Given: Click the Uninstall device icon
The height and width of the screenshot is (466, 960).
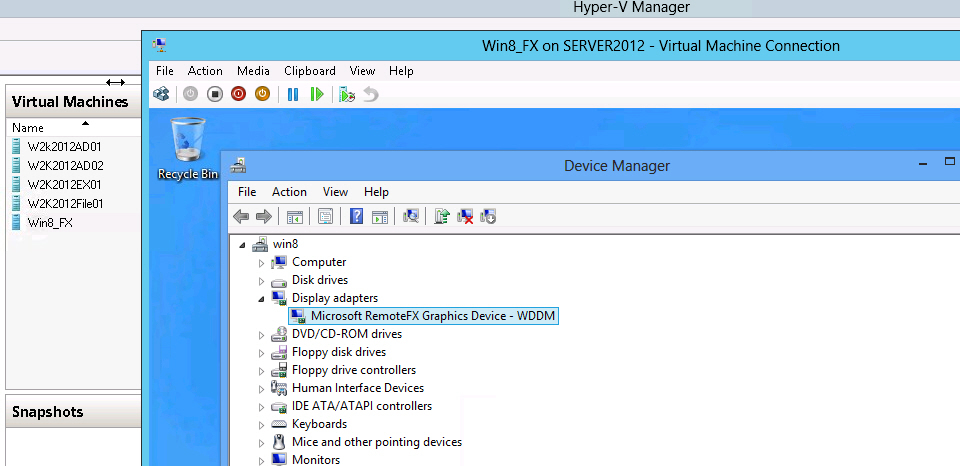Looking at the screenshot, I should point(465,216).
